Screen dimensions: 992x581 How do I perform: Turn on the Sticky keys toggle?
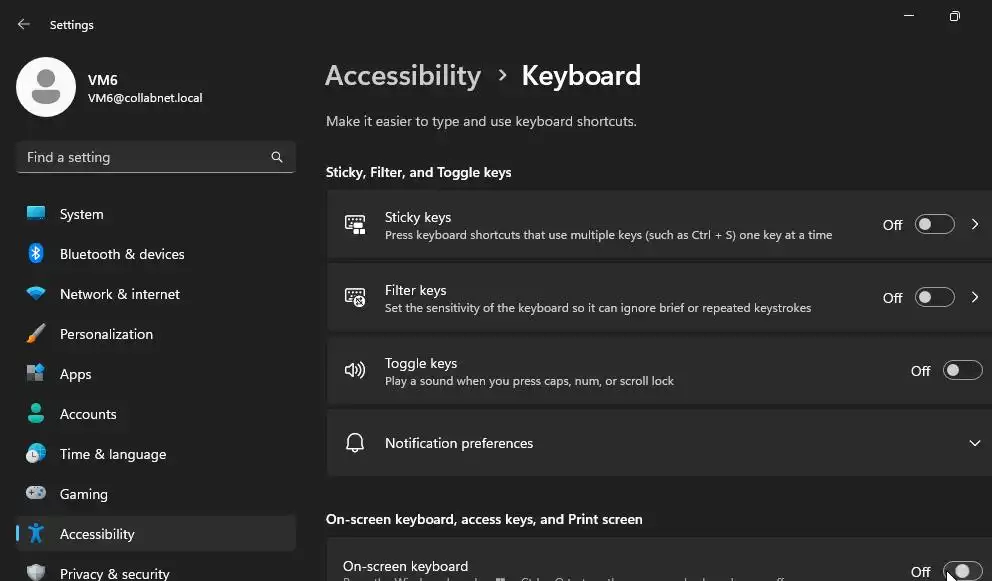point(935,225)
